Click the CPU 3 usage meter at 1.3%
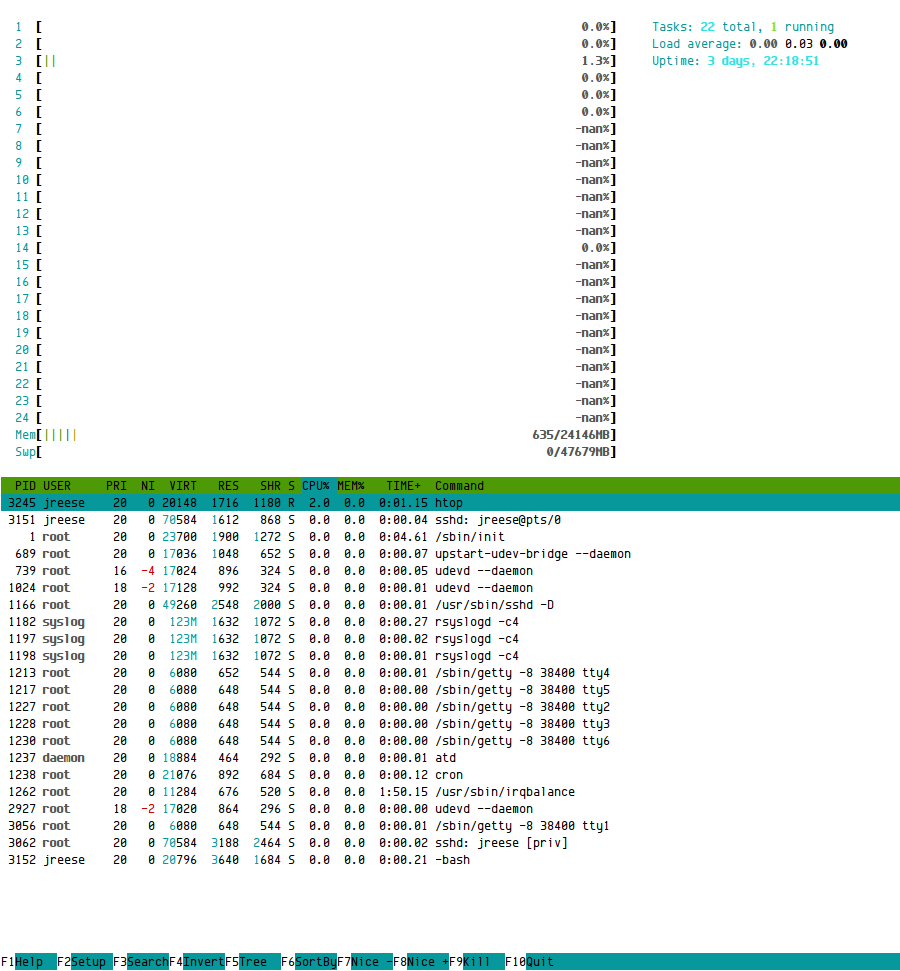The image size is (900, 971). click(x=316, y=61)
